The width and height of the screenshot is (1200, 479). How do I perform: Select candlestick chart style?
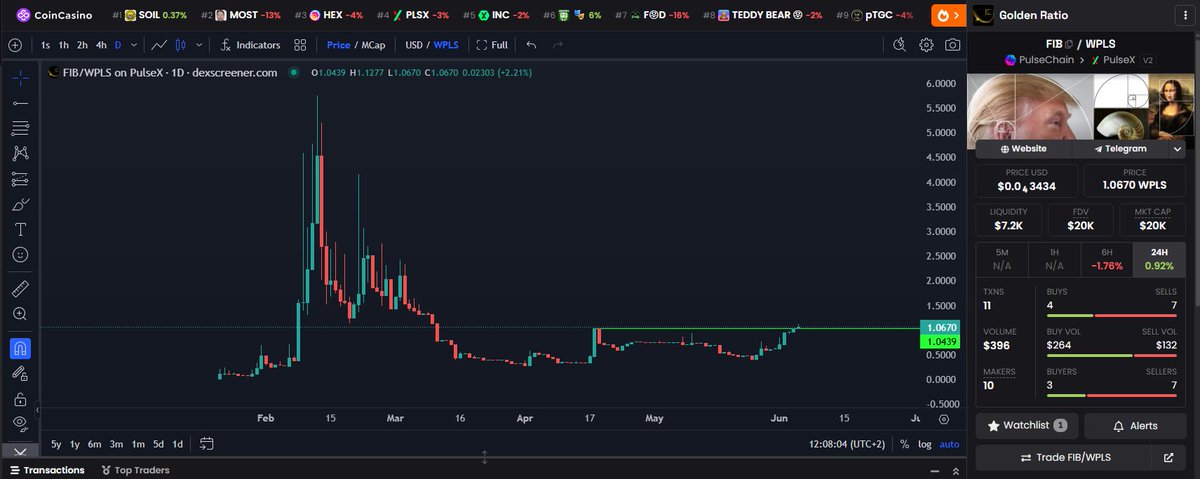(x=180, y=45)
